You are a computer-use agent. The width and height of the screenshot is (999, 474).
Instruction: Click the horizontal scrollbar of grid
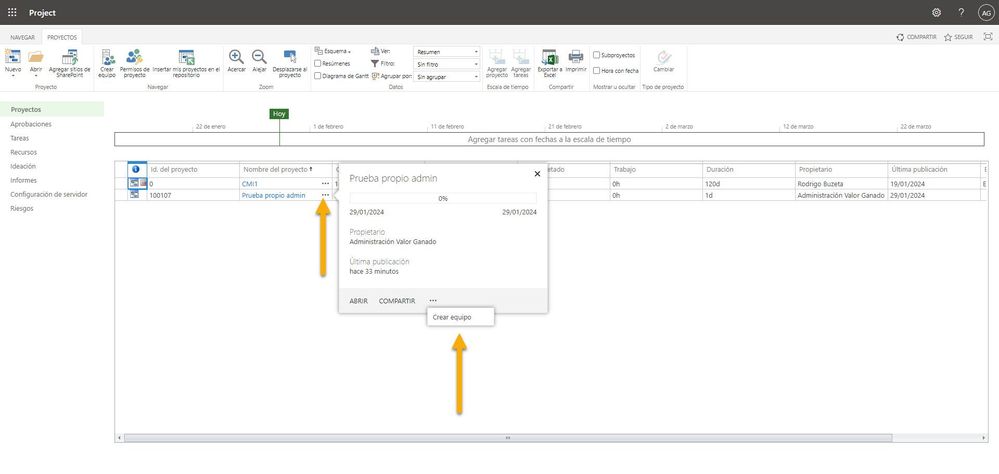[x=508, y=438]
